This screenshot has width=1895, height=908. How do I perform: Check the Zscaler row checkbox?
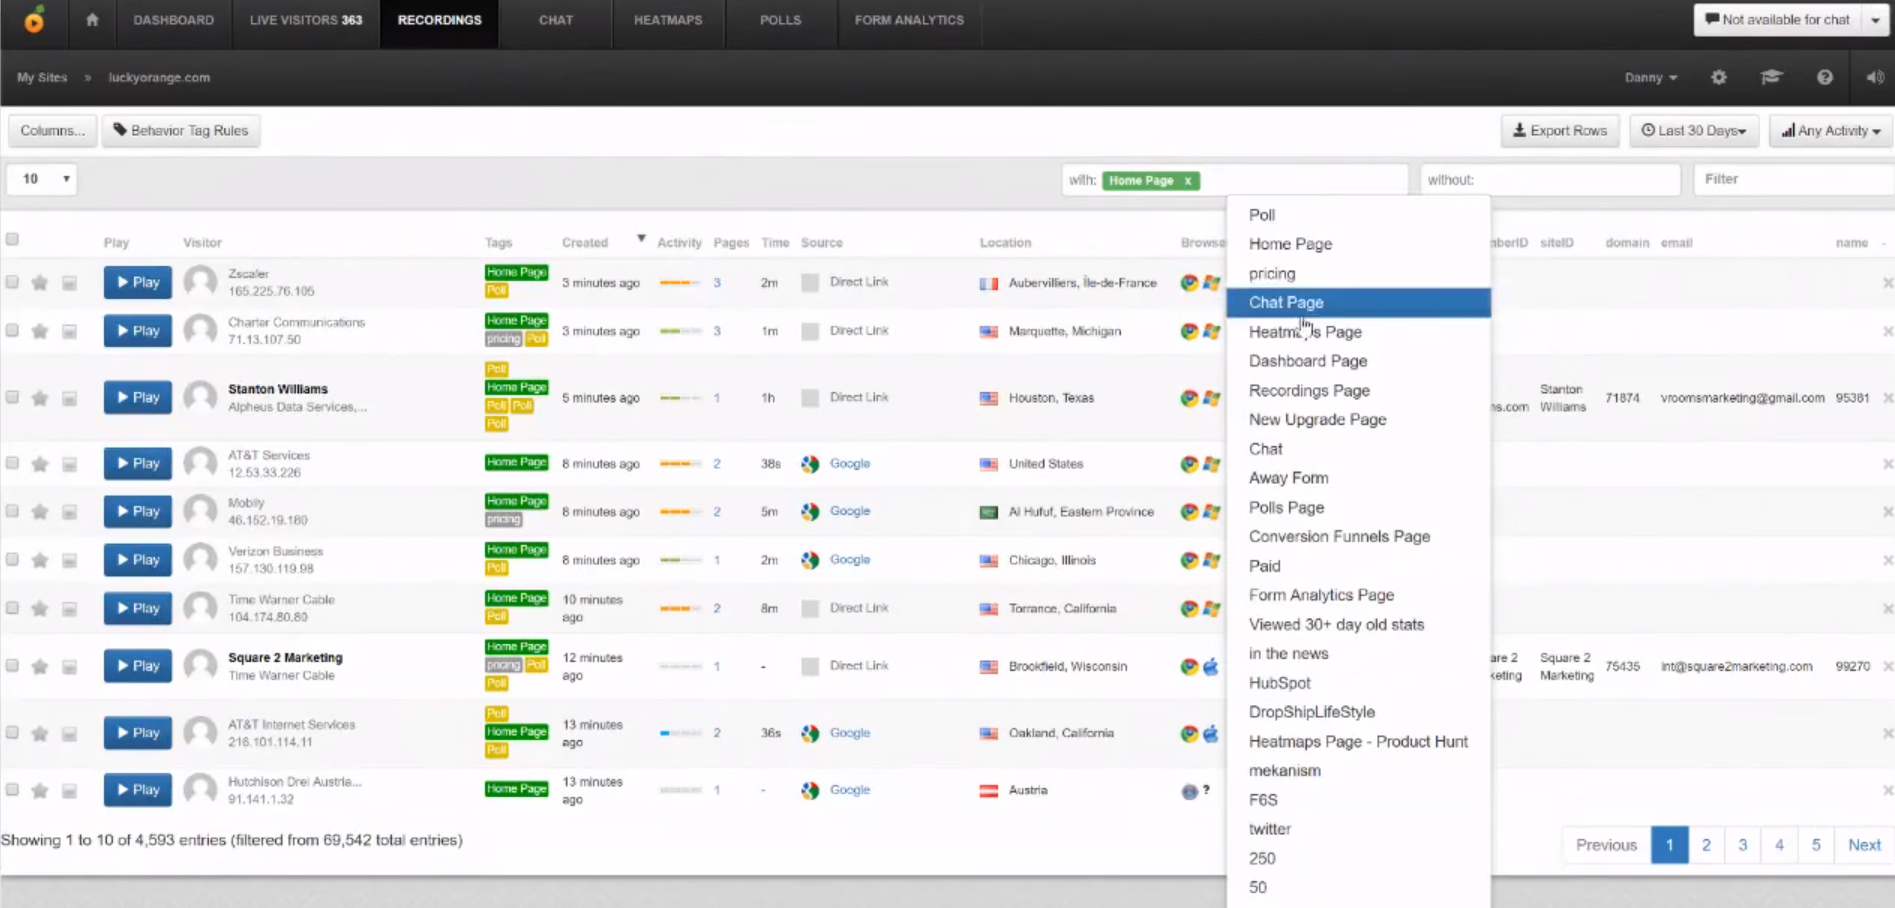12,282
